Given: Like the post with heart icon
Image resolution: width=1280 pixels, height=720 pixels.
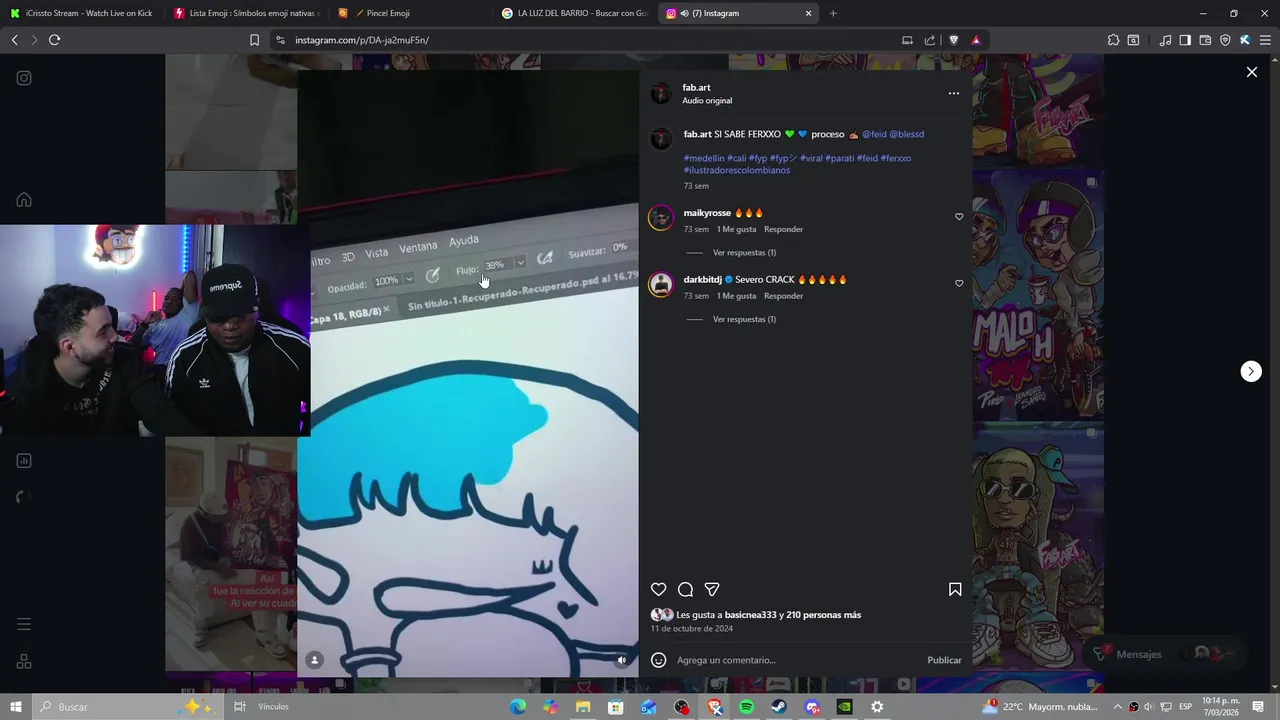Looking at the screenshot, I should [x=658, y=590].
